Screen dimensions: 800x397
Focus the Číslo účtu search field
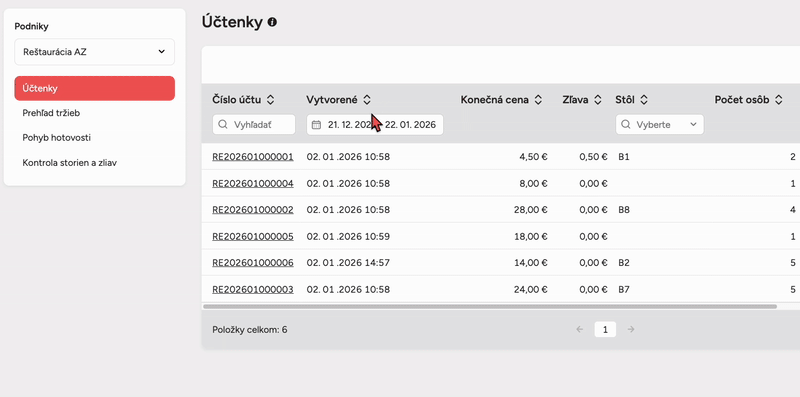tap(254, 125)
